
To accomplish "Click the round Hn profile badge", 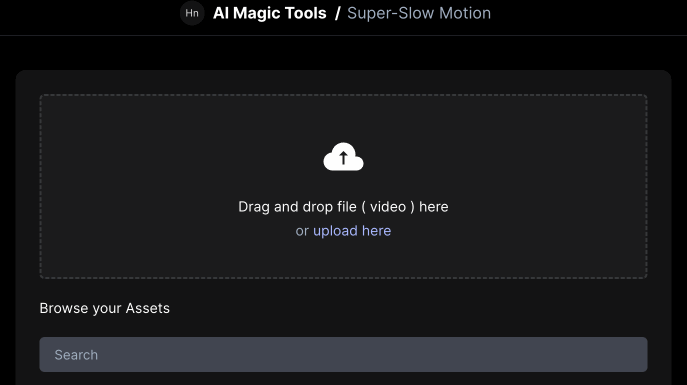I will click(192, 13).
